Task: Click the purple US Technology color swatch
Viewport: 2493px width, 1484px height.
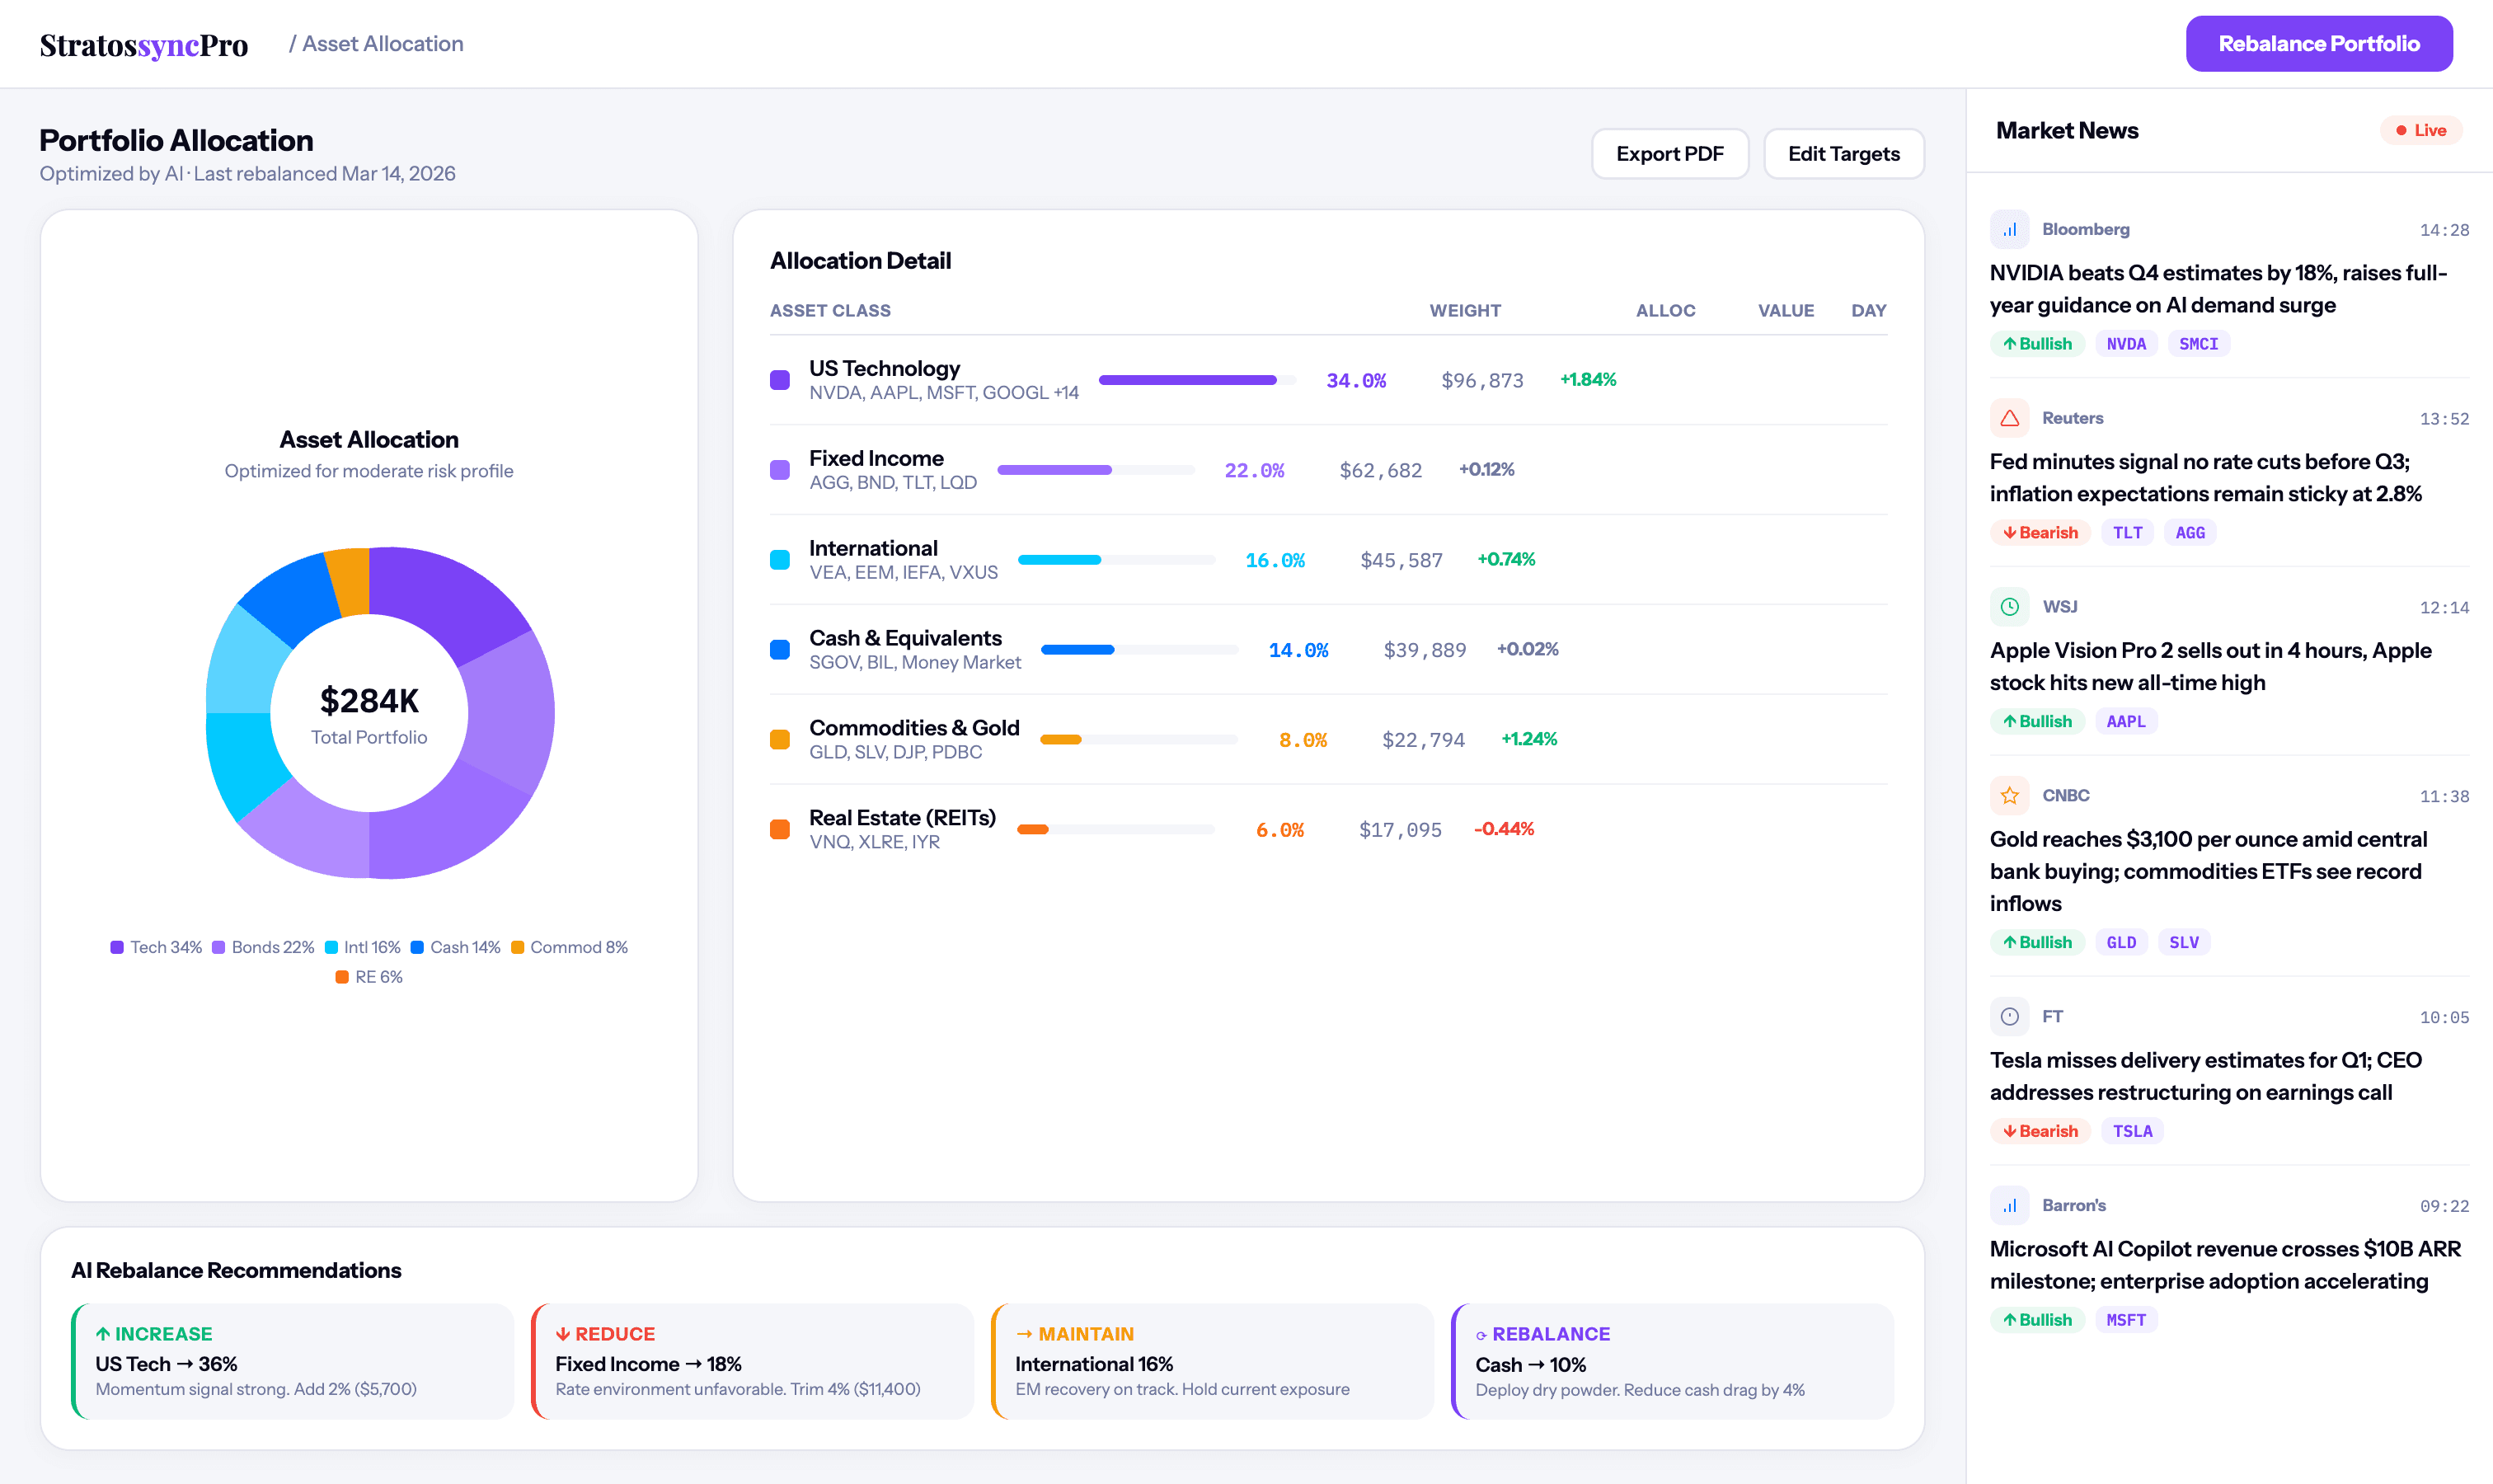Action: coord(781,380)
